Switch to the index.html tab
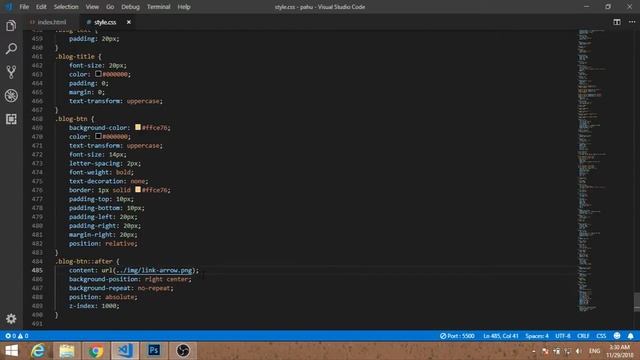640x360 pixels. (x=51, y=22)
